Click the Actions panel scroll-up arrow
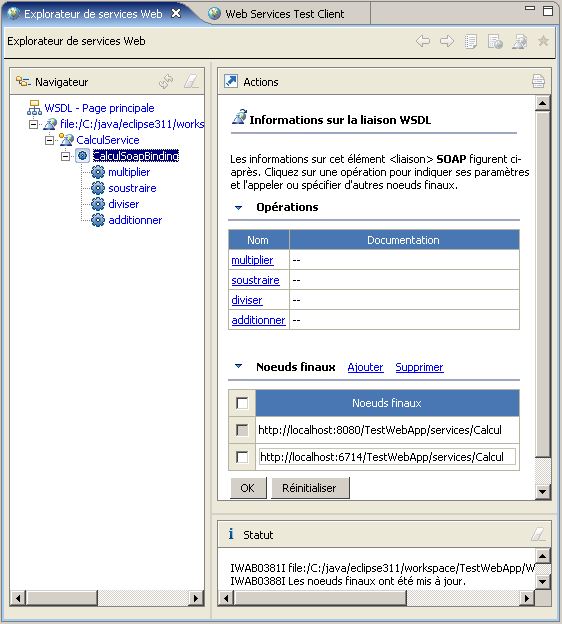Viewport: 562px width, 624px height. pos(543,103)
